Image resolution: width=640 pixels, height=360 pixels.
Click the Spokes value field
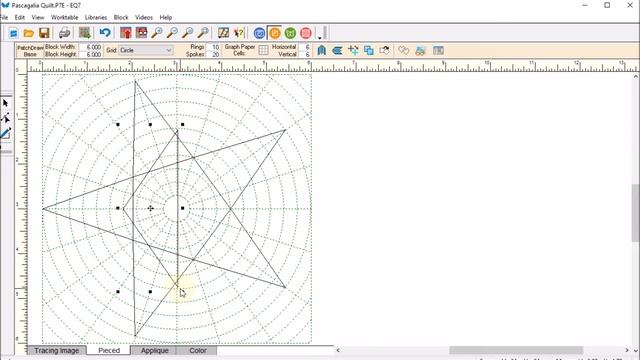213,54
